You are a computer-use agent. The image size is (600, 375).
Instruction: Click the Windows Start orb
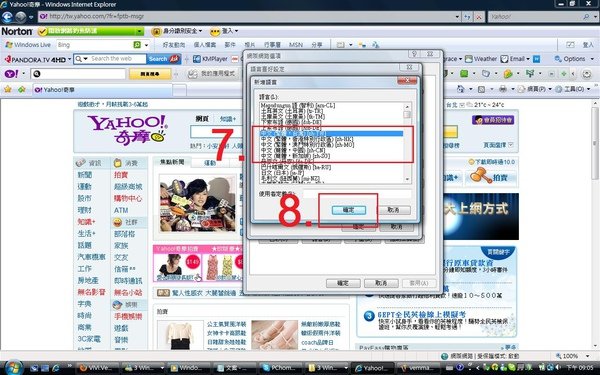pos(13,367)
